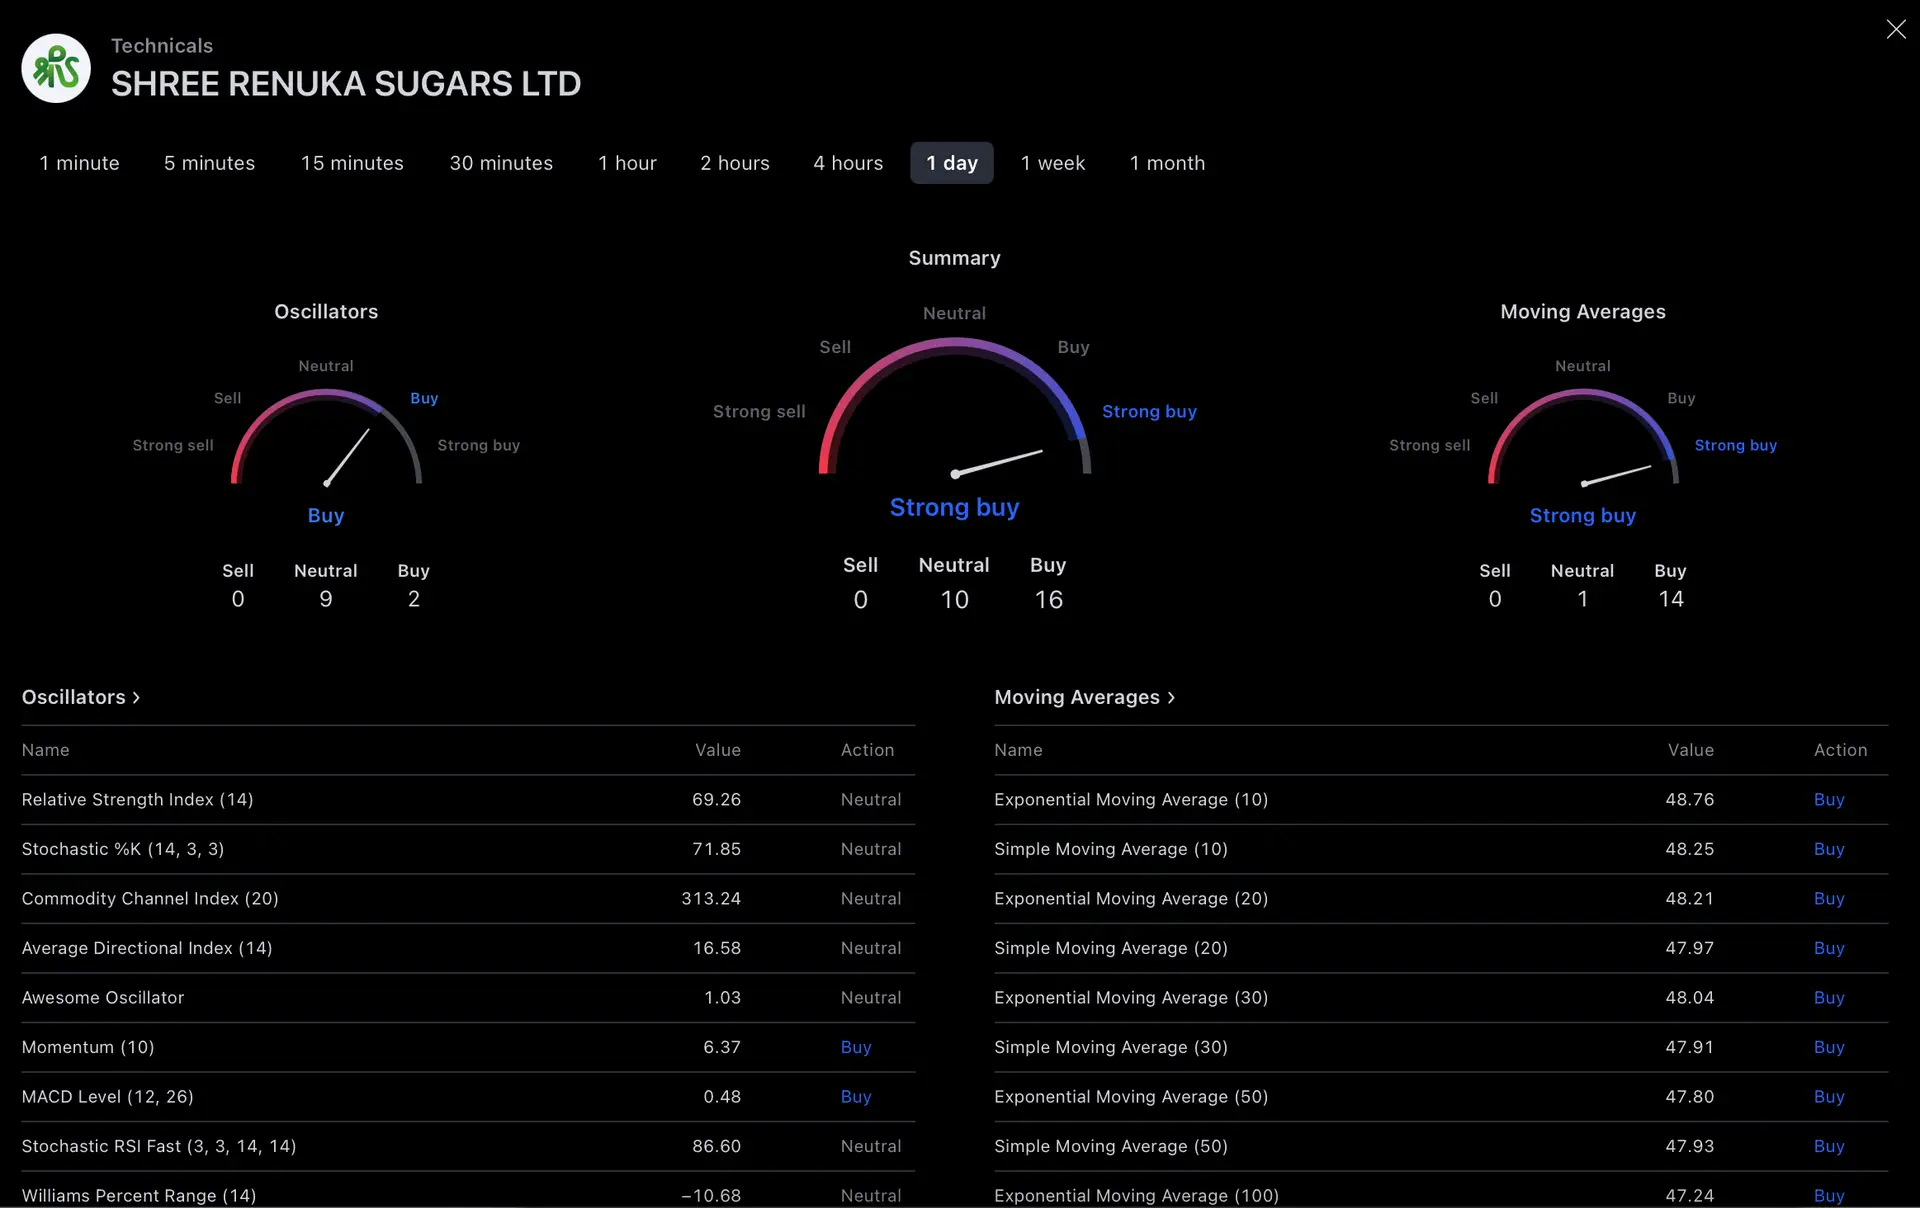Click the Momentum Buy action

856,1047
